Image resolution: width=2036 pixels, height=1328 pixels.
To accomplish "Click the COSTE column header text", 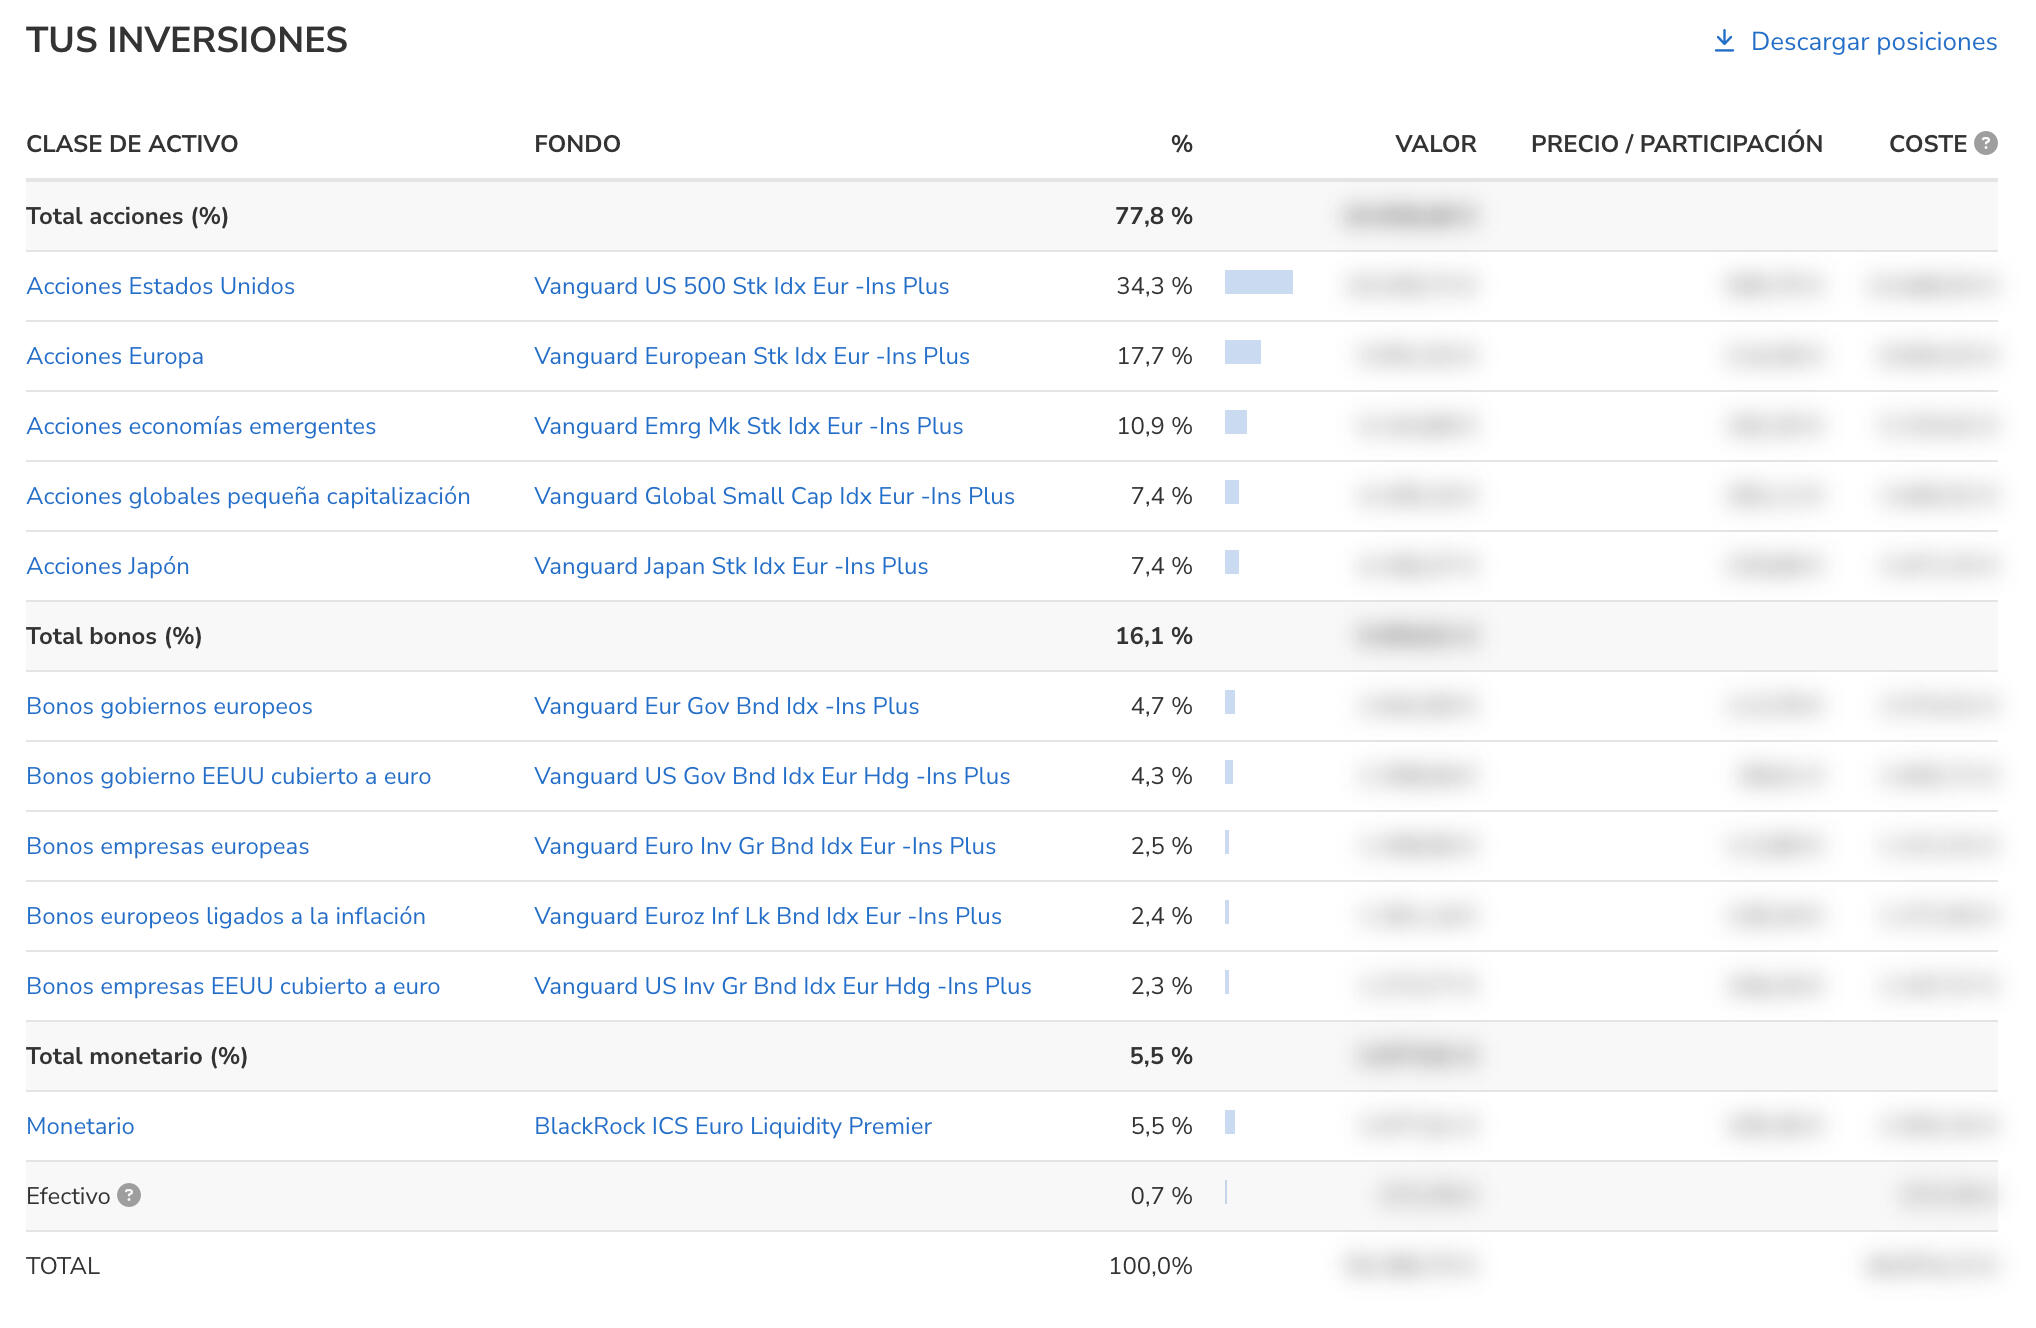I will (x=1928, y=144).
